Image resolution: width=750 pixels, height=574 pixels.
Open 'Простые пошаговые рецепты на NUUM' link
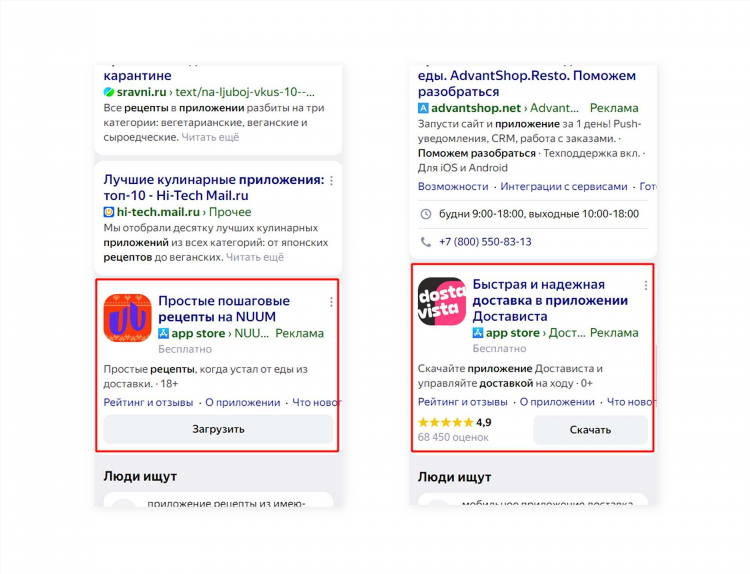(x=224, y=309)
